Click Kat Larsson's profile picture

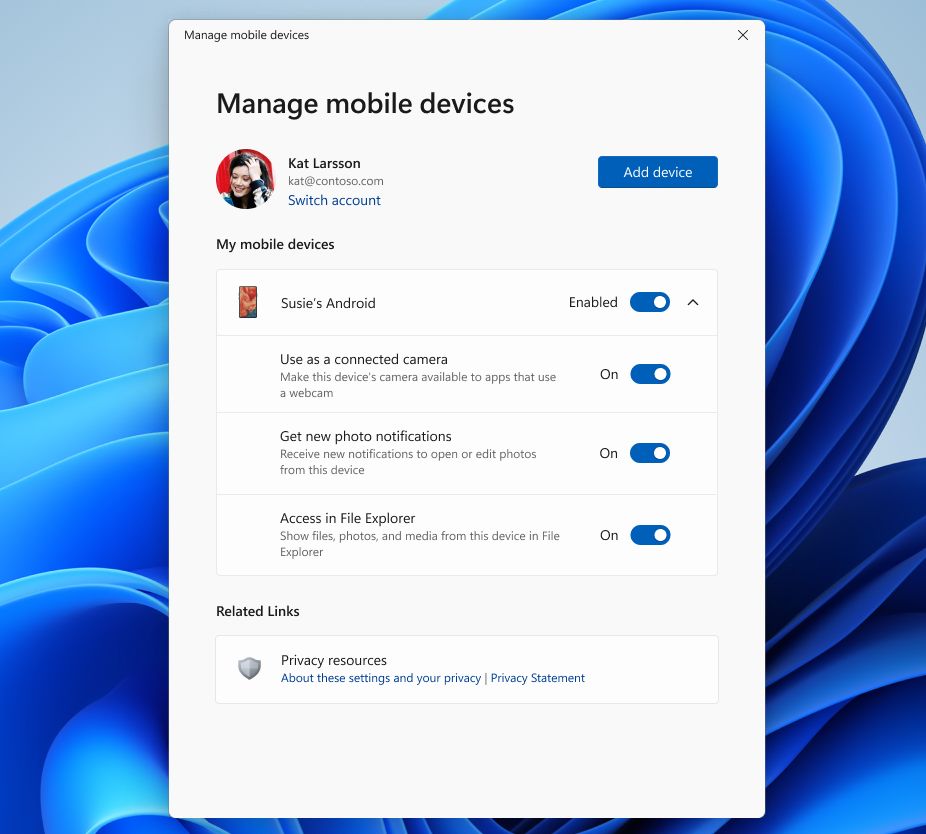click(245, 179)
